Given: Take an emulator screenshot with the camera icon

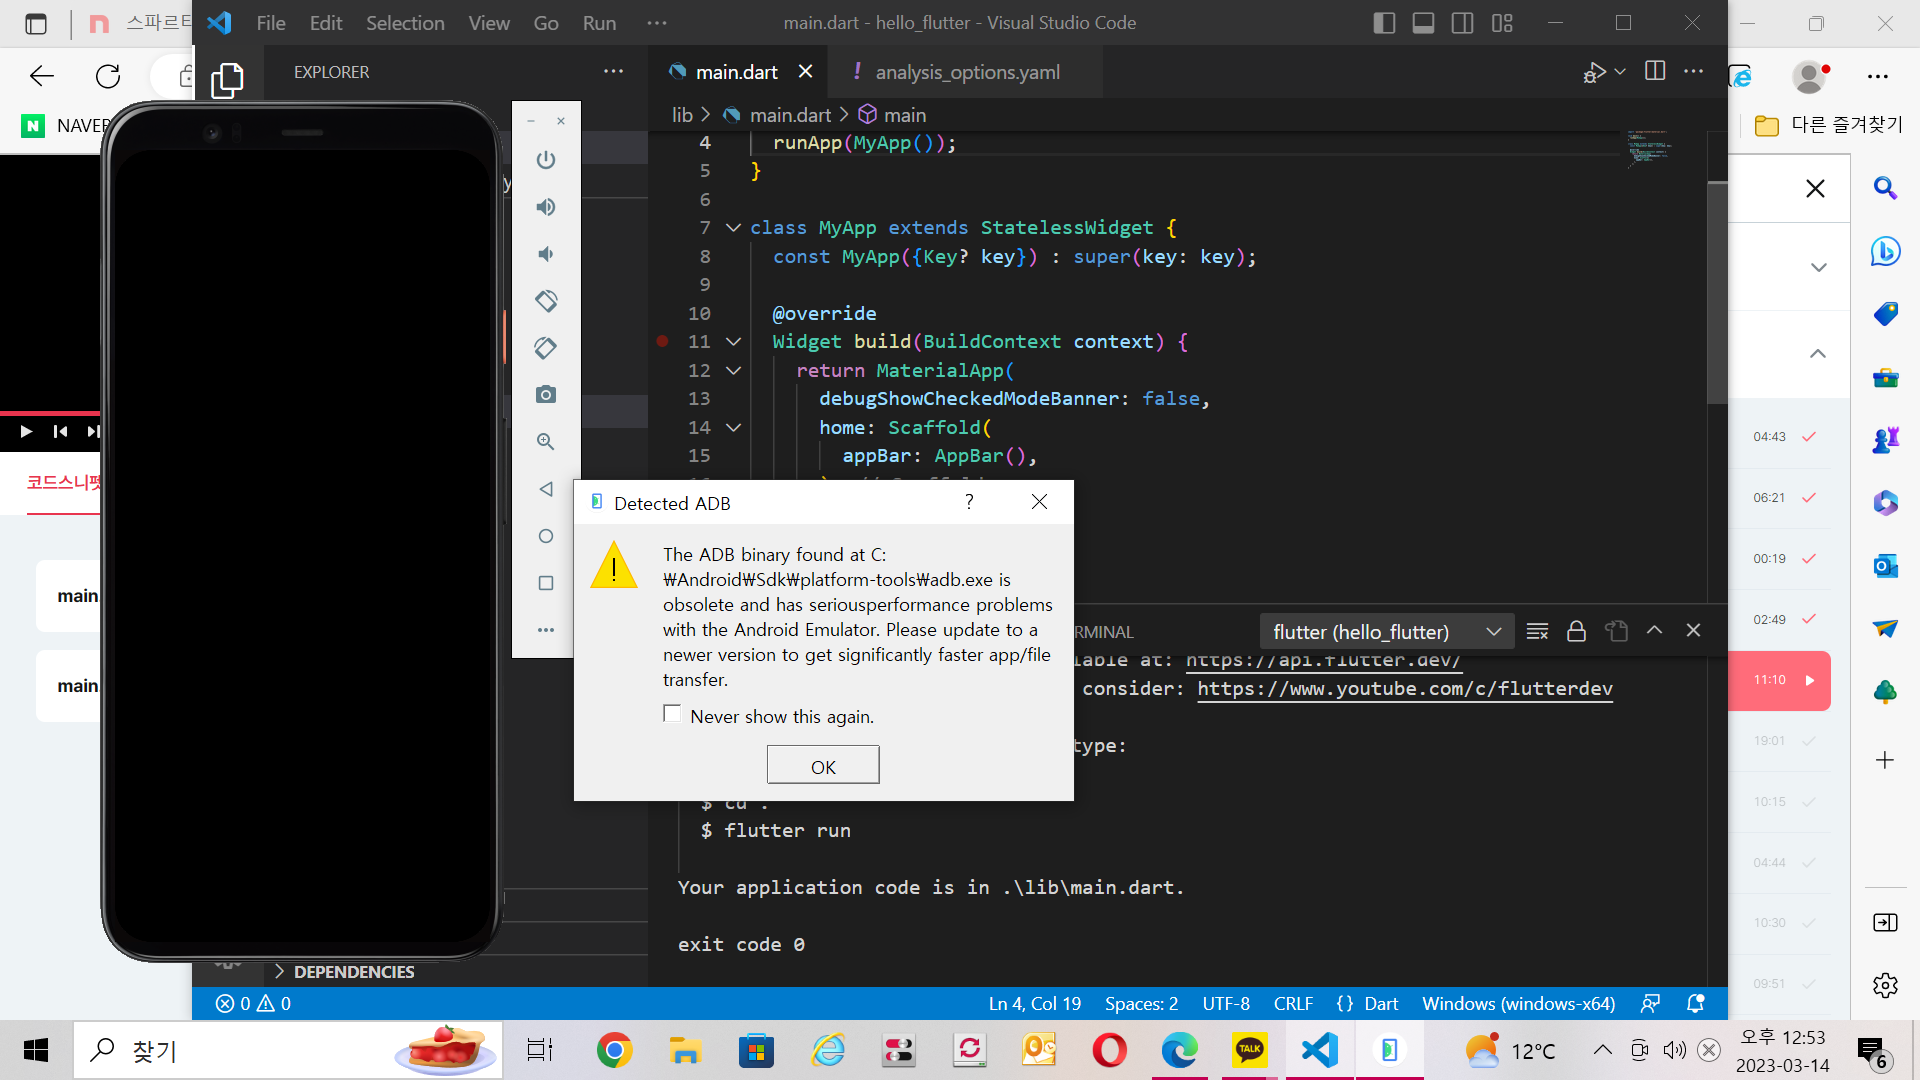Looking at the screenshot, I should coord(546,395).
